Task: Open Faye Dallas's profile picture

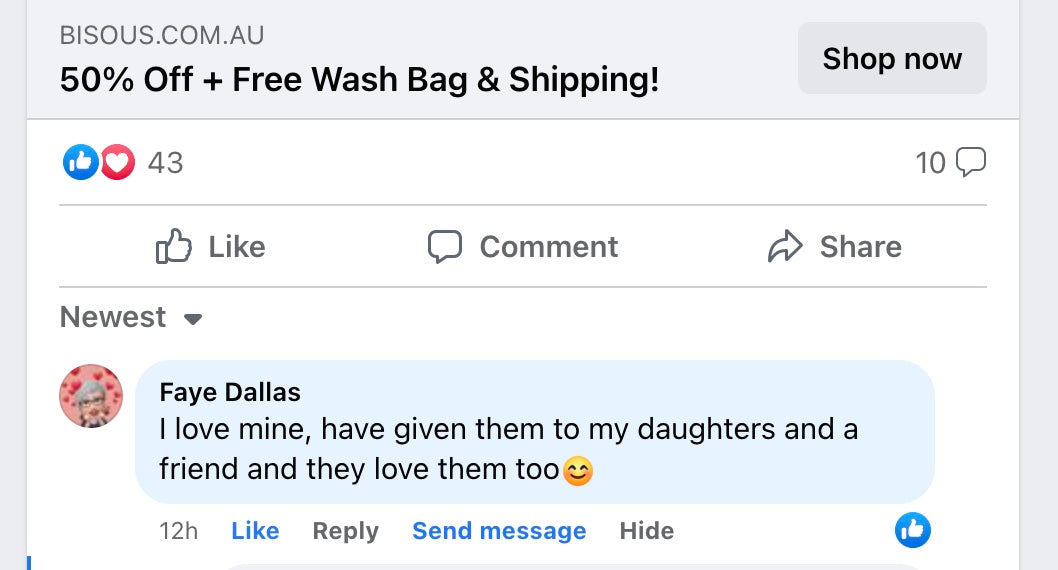Action: [x=92, y=395]
